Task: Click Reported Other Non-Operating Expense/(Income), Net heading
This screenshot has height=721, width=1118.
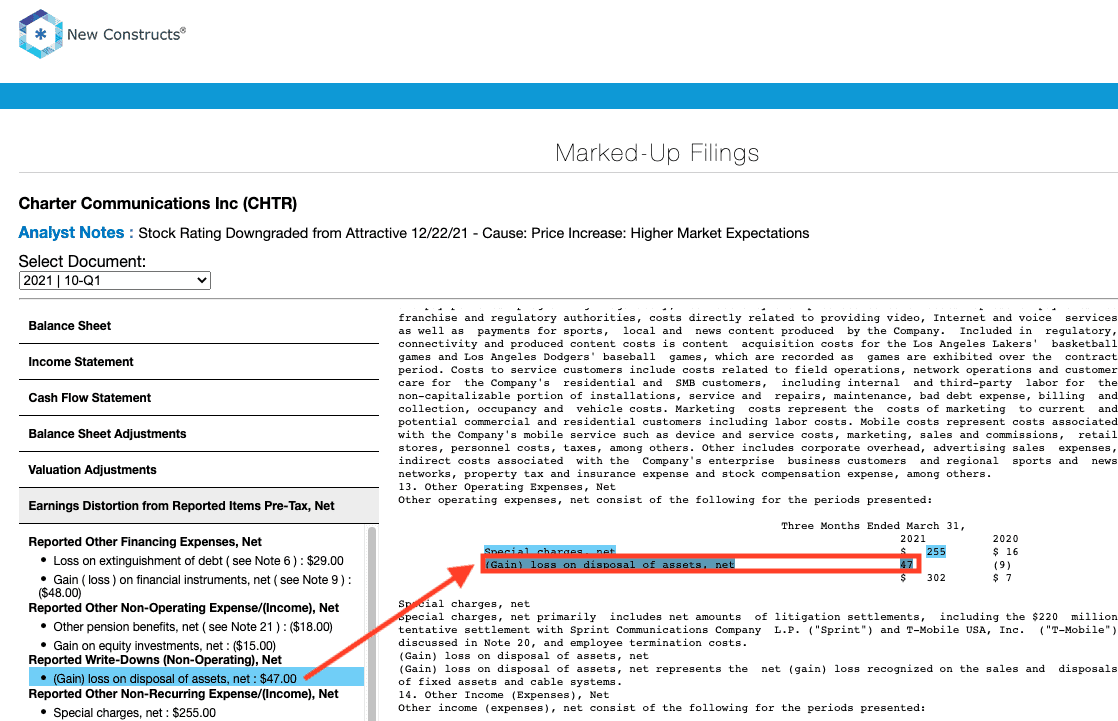Action: [183, 608]
